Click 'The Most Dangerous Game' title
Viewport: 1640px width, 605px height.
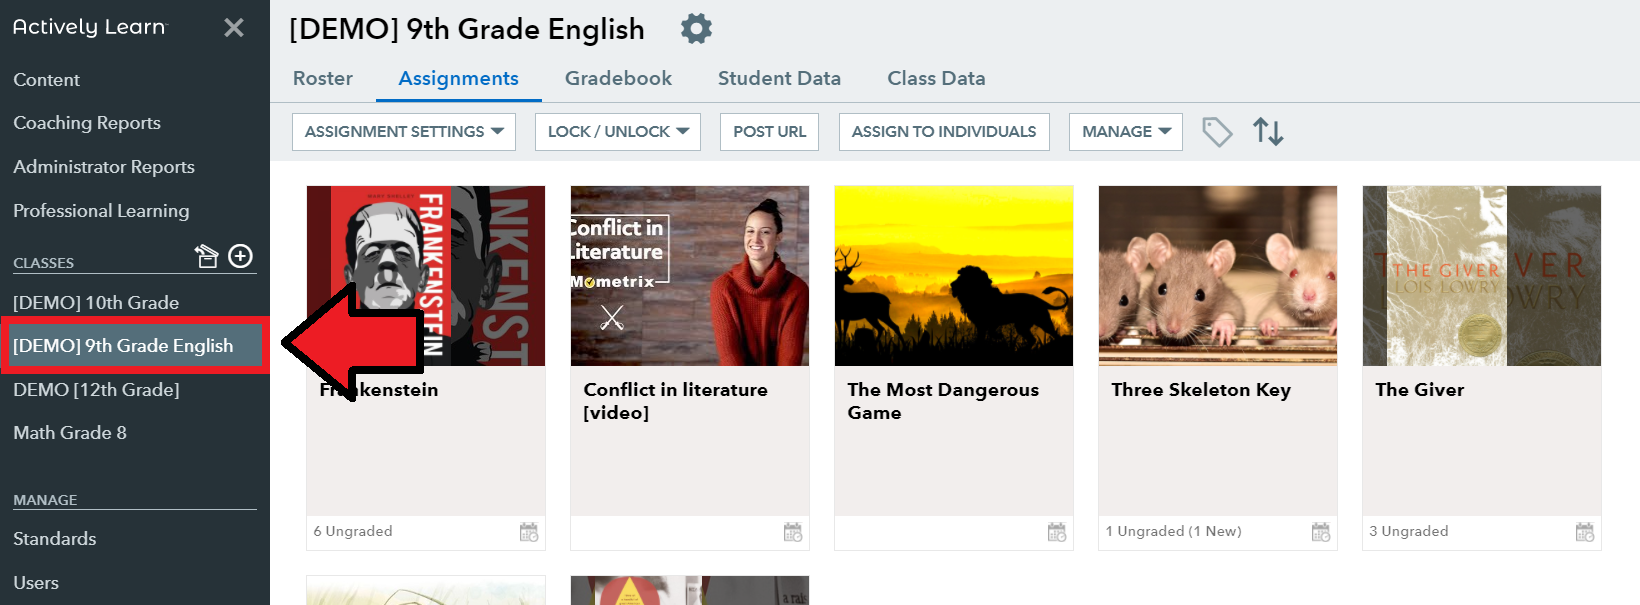click(x=943, y=401)
